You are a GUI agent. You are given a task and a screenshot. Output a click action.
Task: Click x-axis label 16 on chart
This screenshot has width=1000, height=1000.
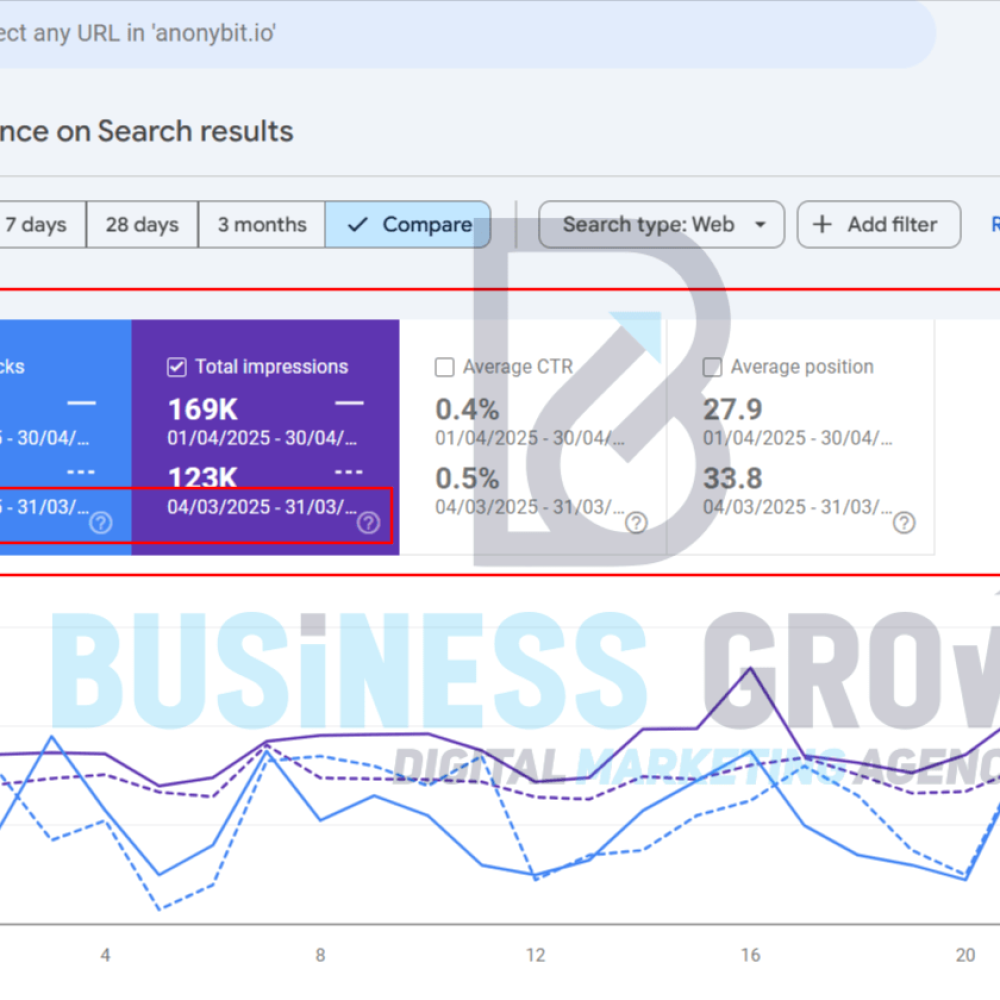coord(751,955)
